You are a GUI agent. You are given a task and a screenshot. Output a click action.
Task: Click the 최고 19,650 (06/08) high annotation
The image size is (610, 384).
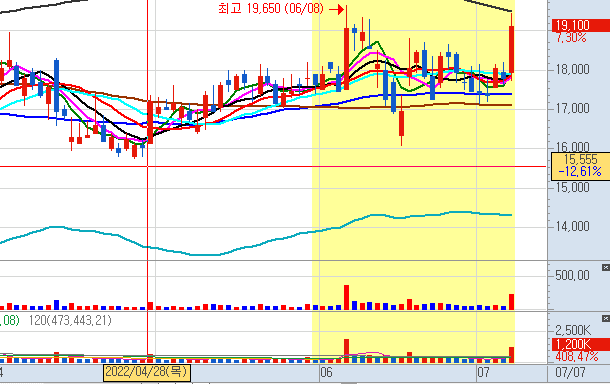tap(271, 9)
